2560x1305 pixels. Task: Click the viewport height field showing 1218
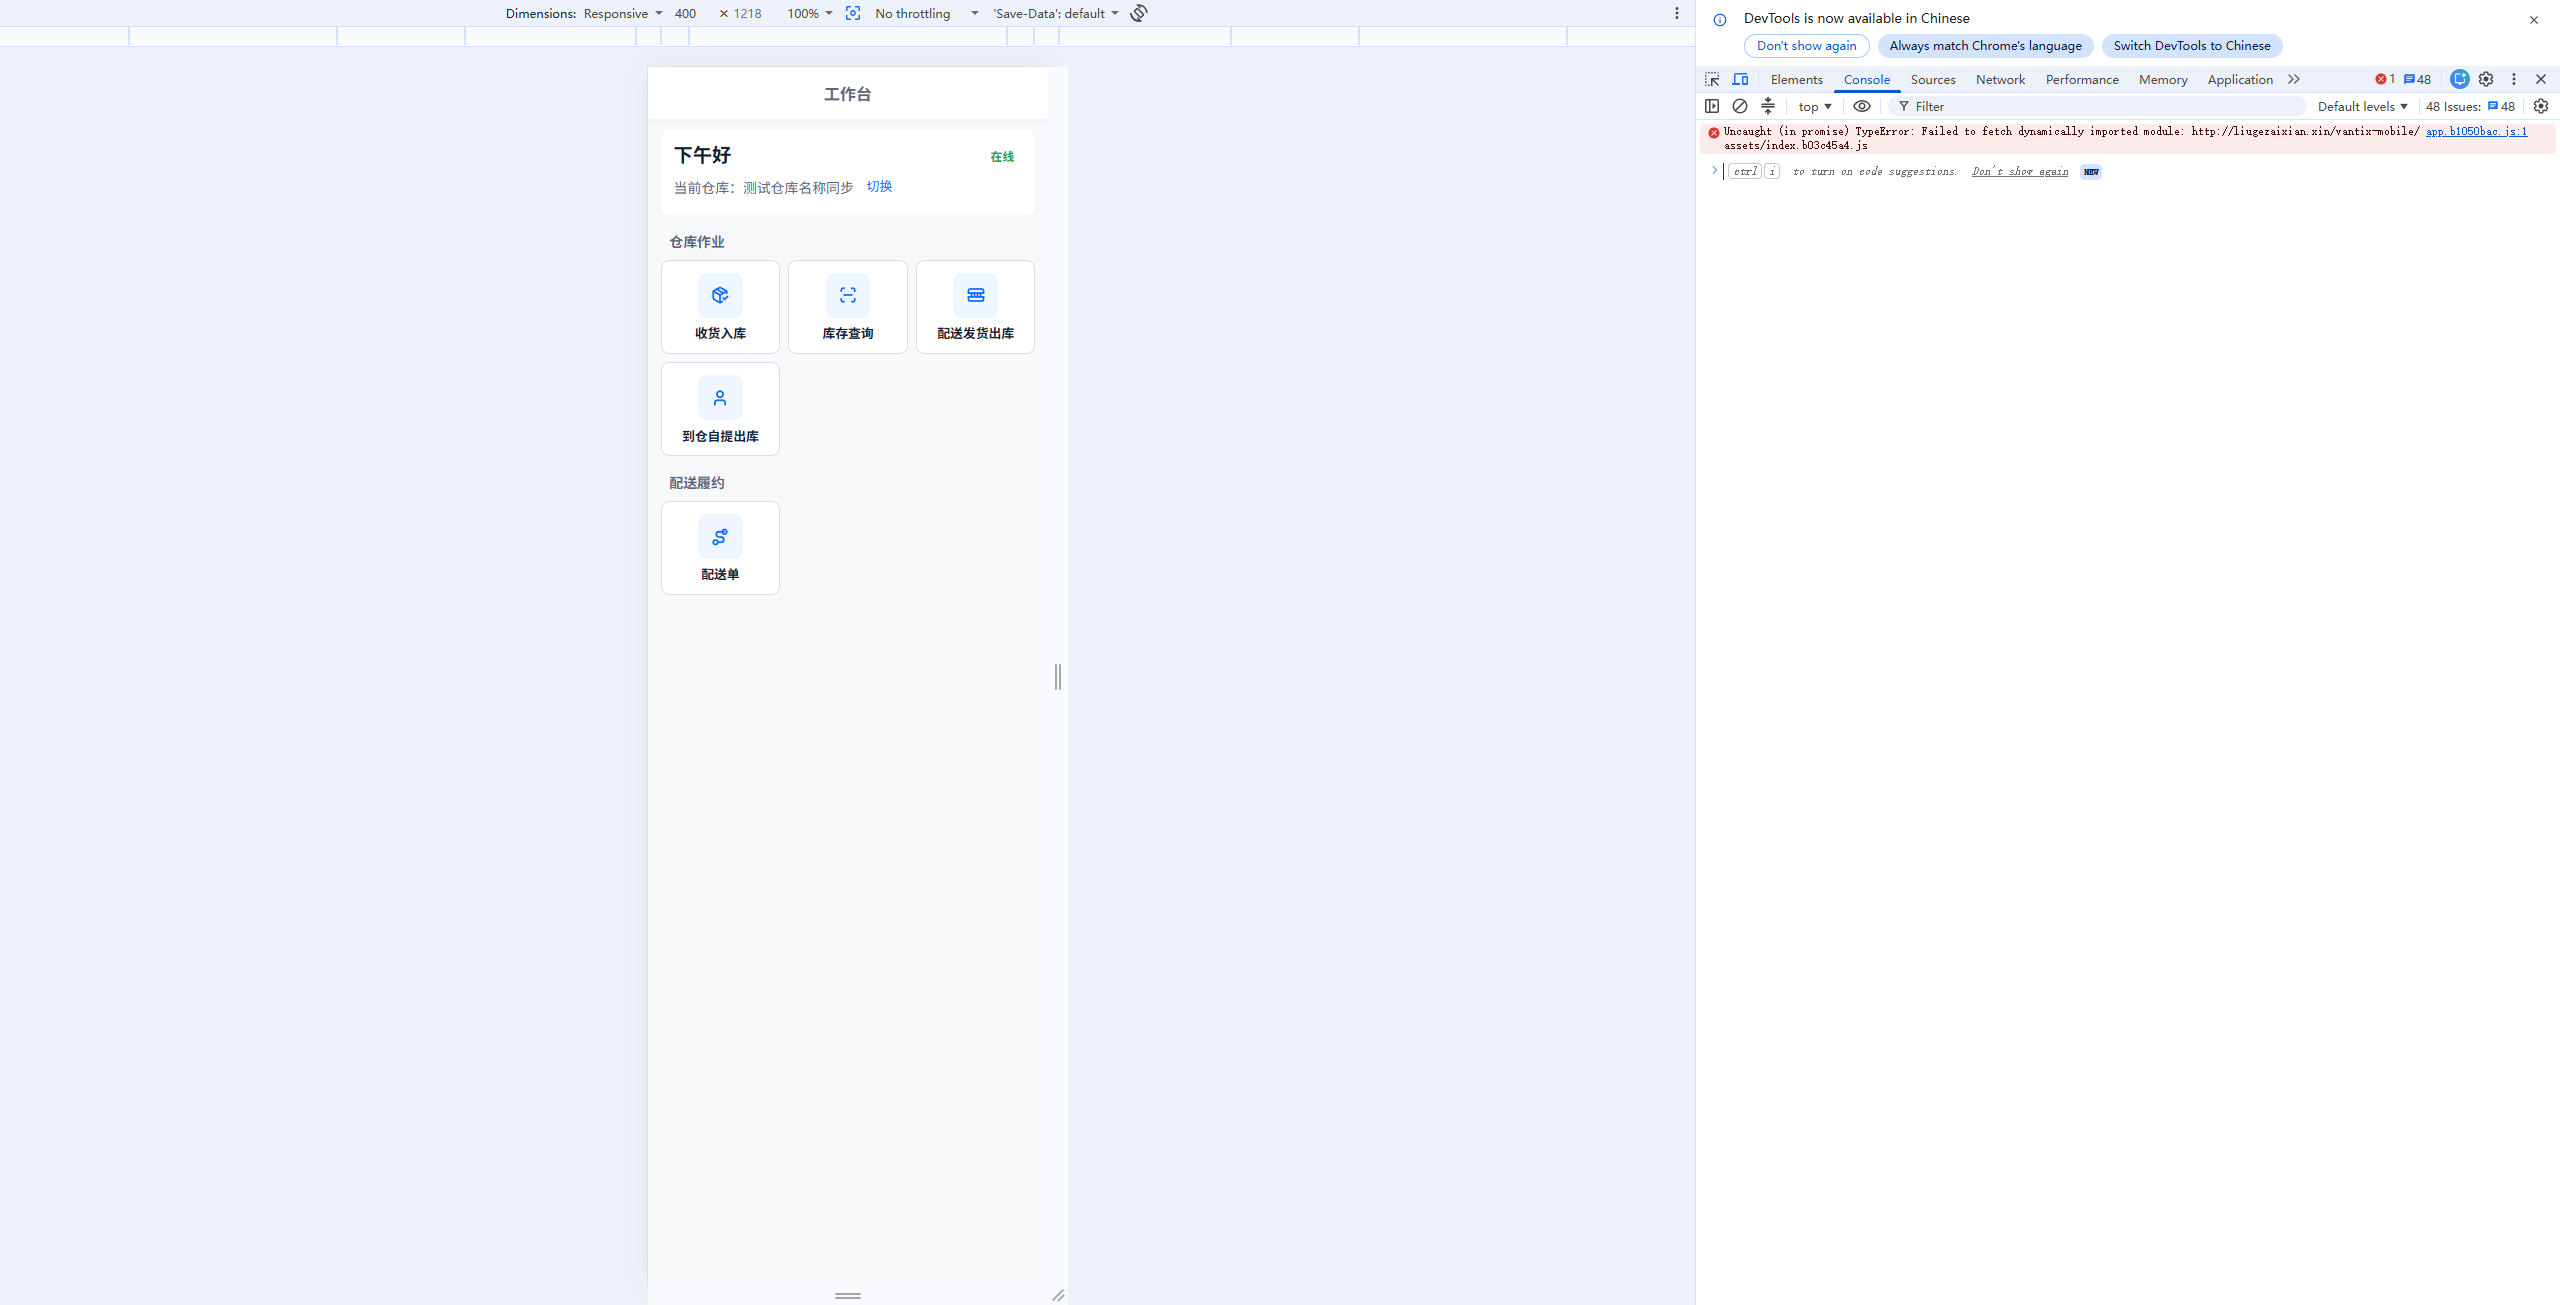point(748,13)
